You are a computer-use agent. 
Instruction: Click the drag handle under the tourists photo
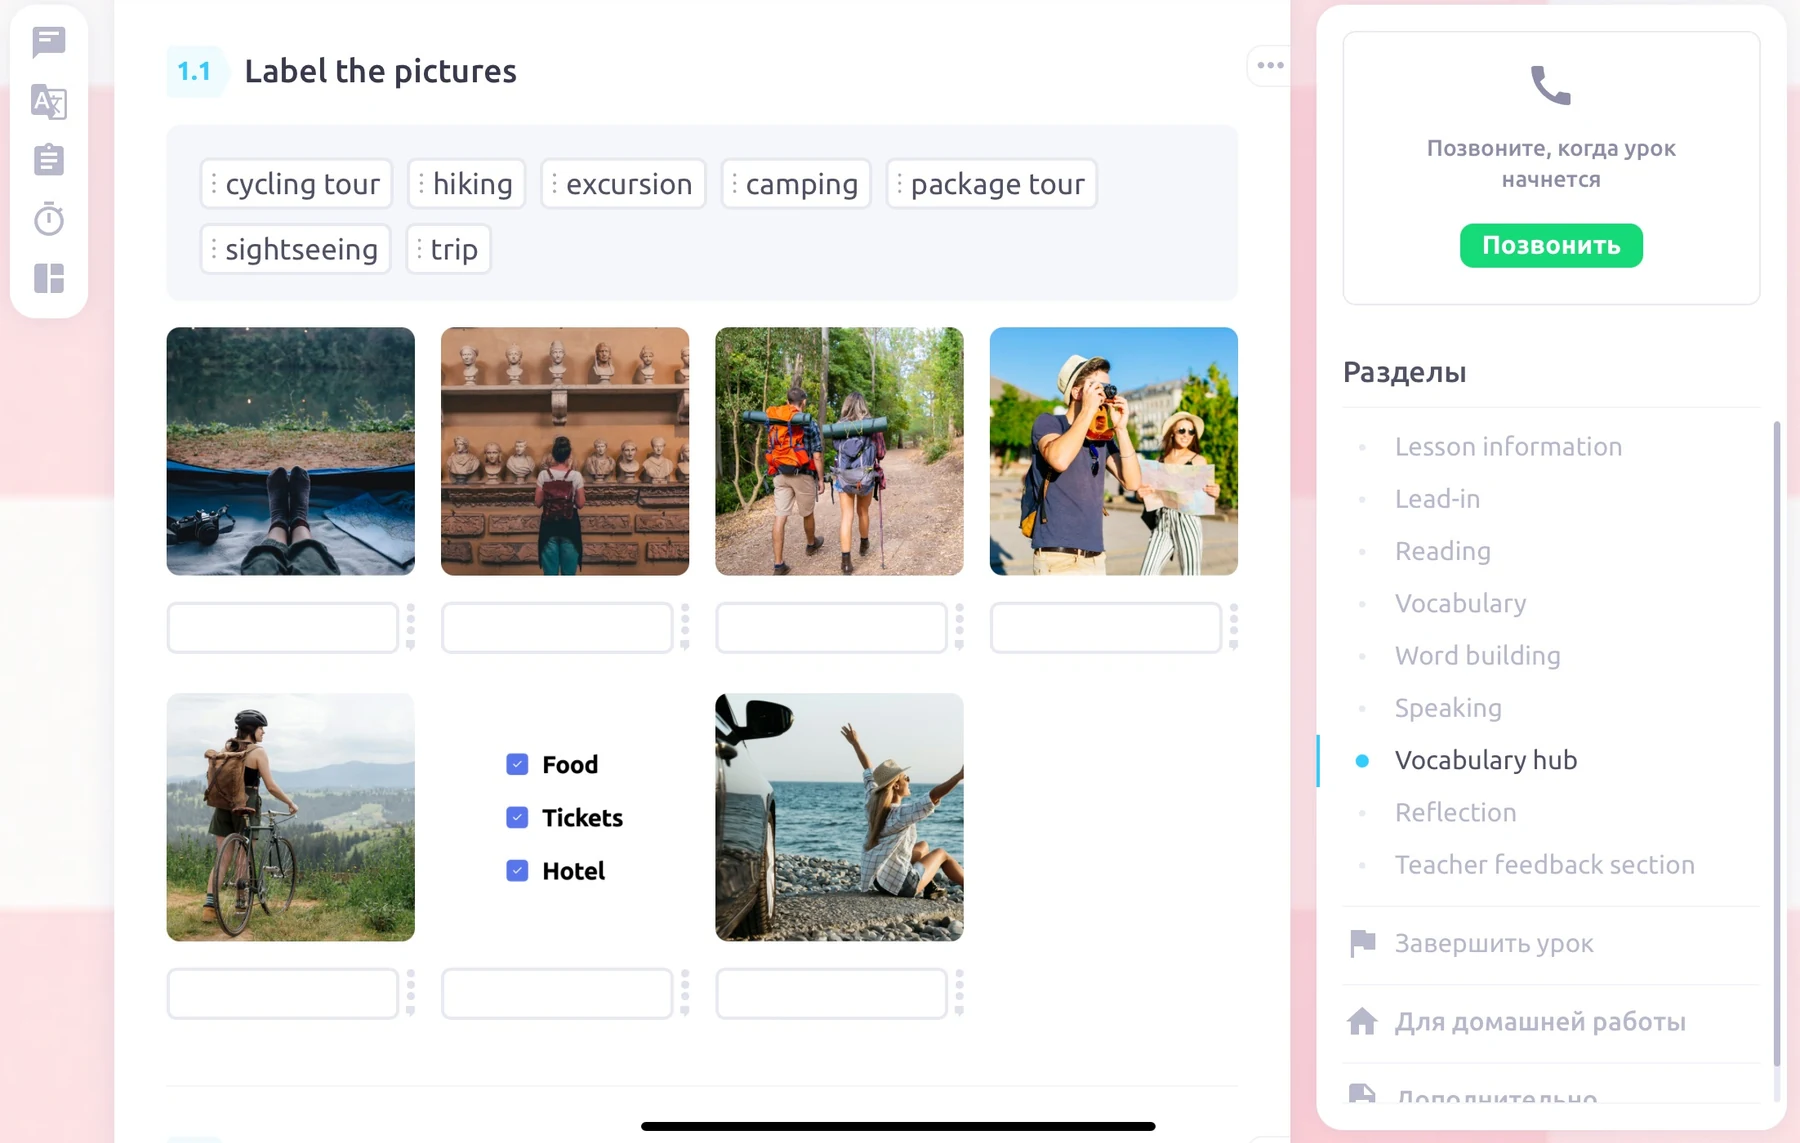[1233, 626]
